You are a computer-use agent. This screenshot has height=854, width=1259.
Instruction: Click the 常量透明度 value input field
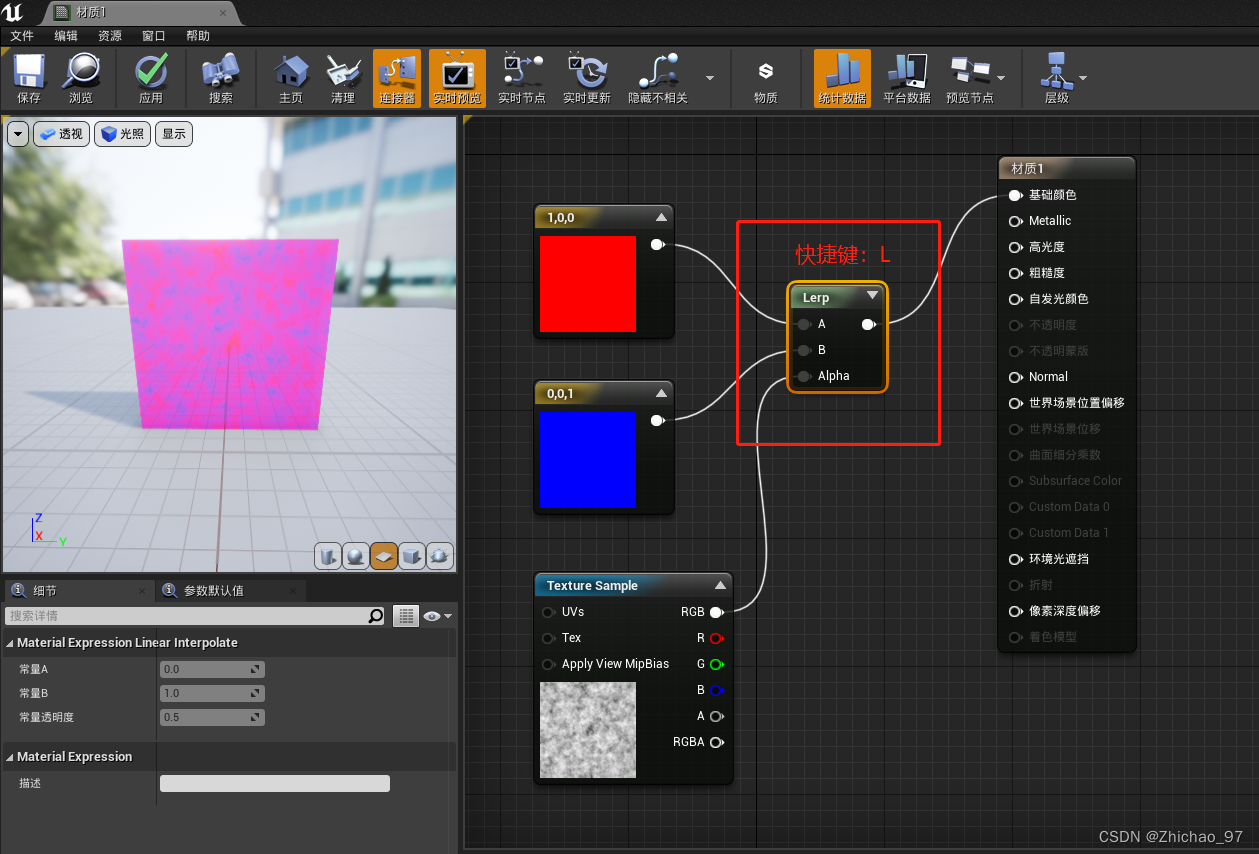[x=210, y=717]
